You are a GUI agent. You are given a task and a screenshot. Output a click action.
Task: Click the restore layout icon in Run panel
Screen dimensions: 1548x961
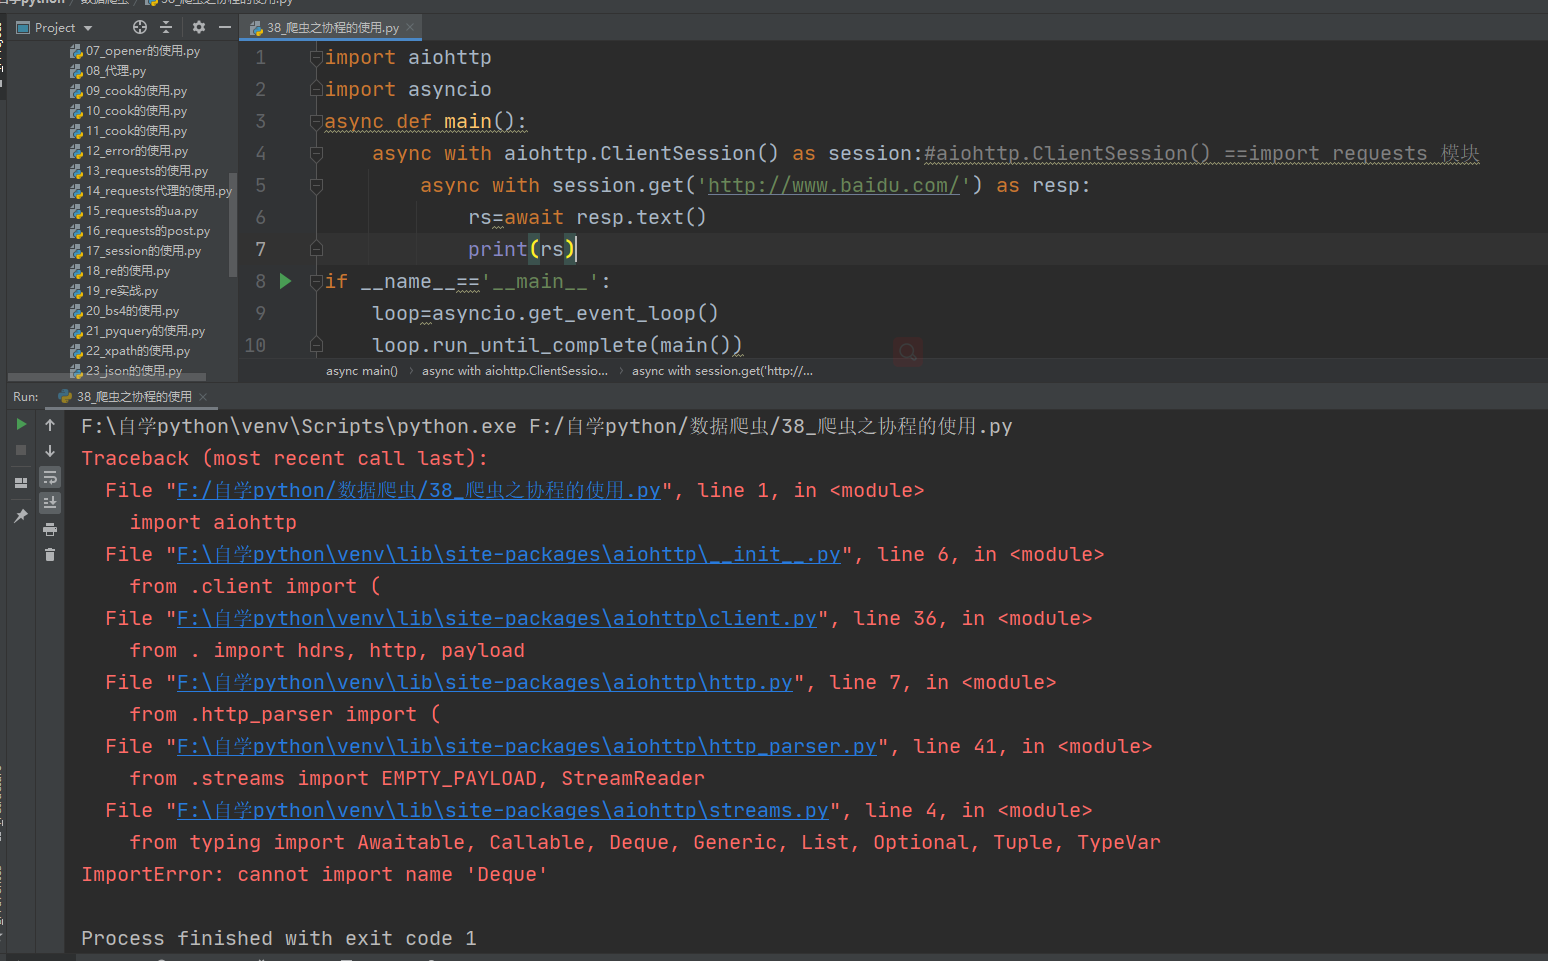pos(21,483)
